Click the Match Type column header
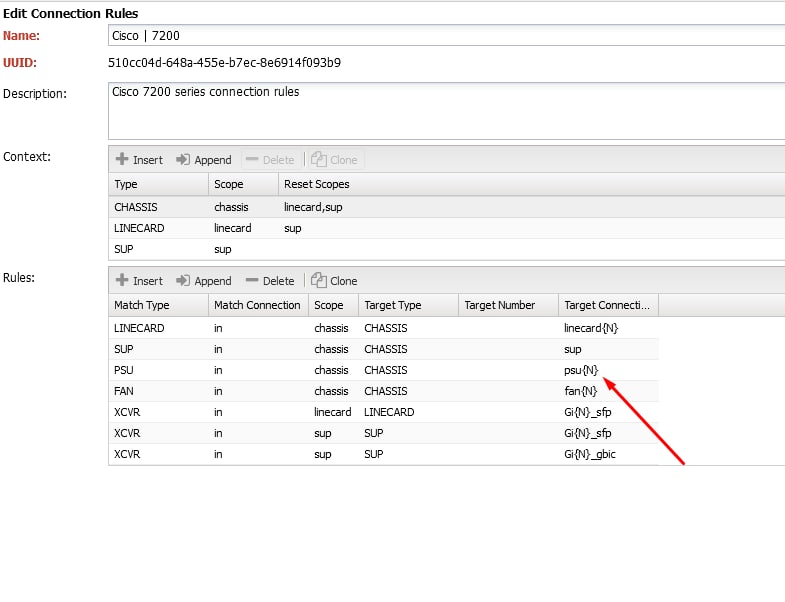The height and width of the screenshot is (602, 785). (x=158, y=305)
